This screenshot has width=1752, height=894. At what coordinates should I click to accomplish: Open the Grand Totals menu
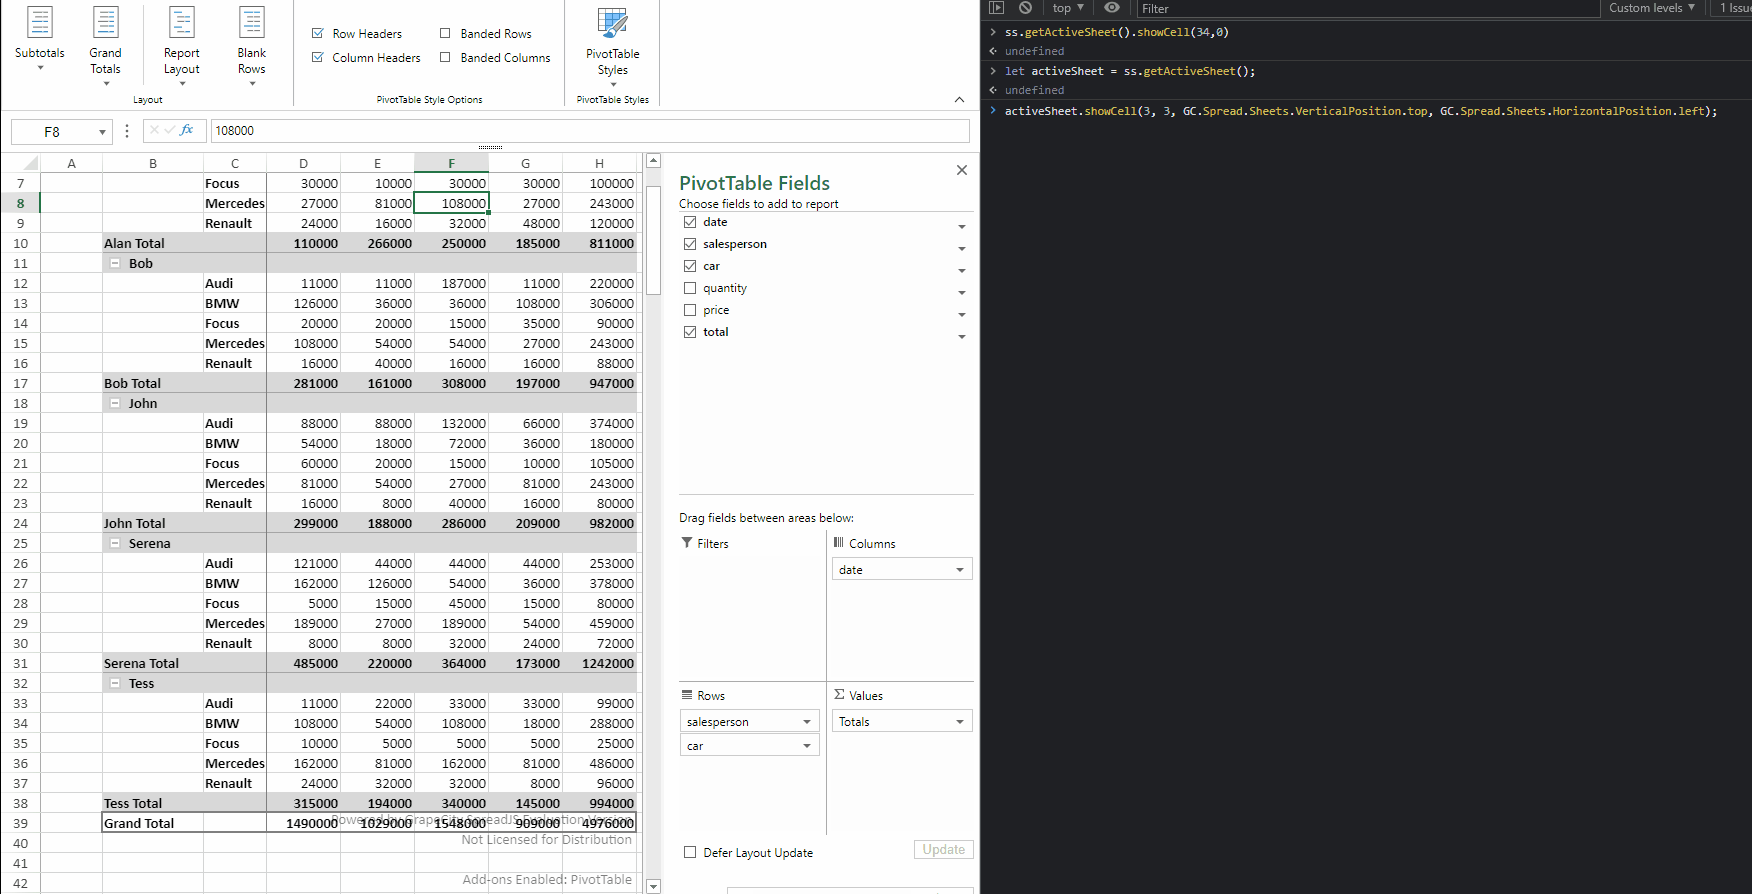[x=105, y=45]
